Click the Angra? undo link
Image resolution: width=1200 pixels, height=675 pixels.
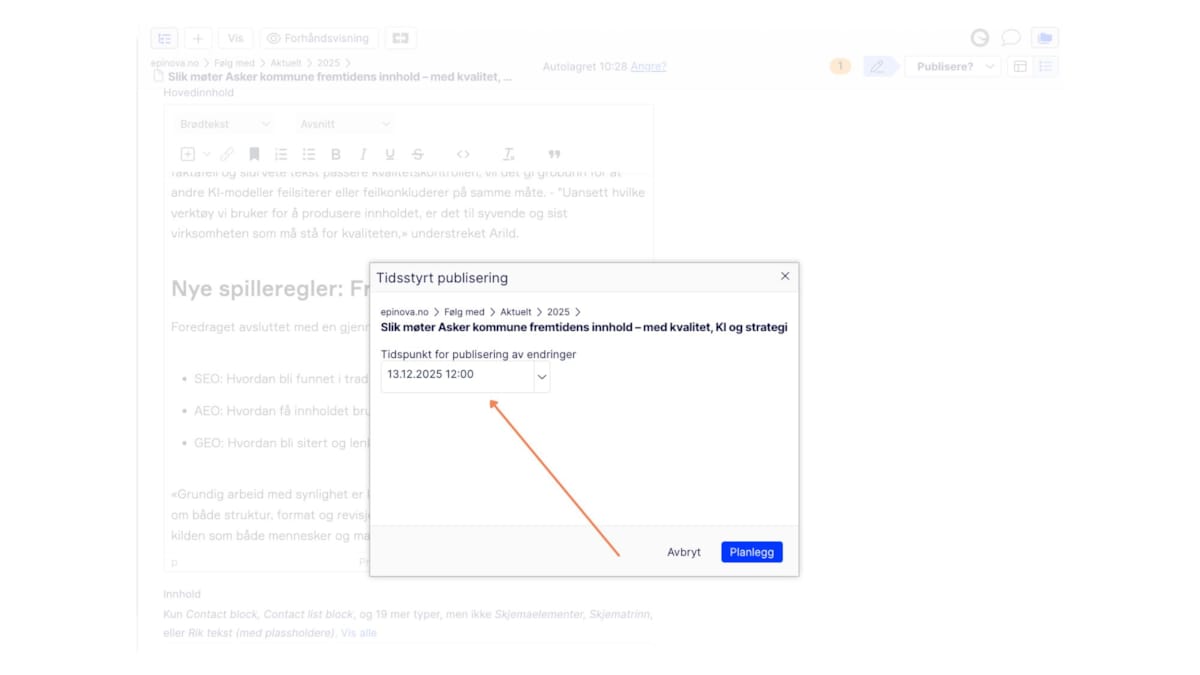click(648, 67)
